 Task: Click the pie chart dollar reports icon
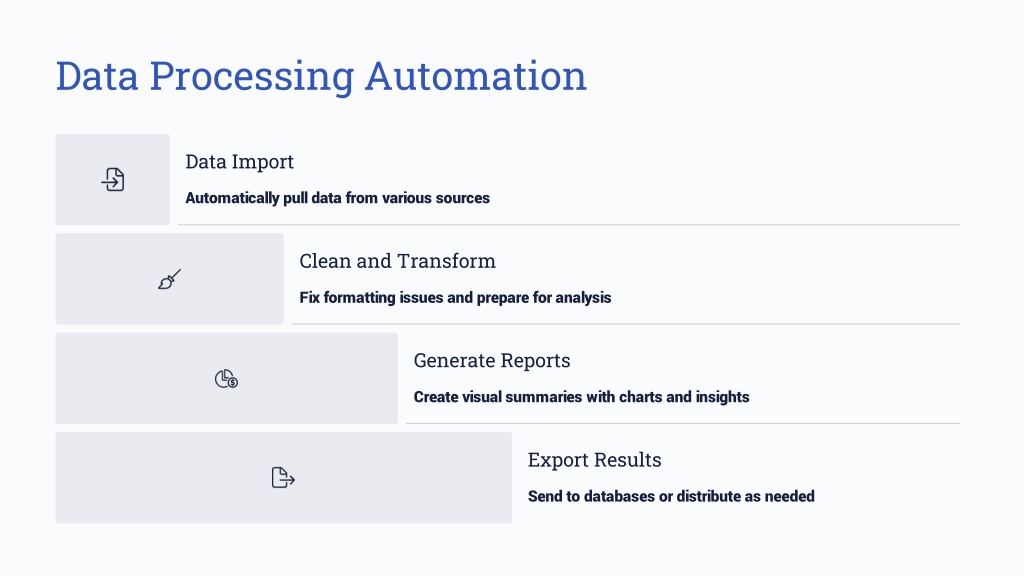(x=227, y=379)
